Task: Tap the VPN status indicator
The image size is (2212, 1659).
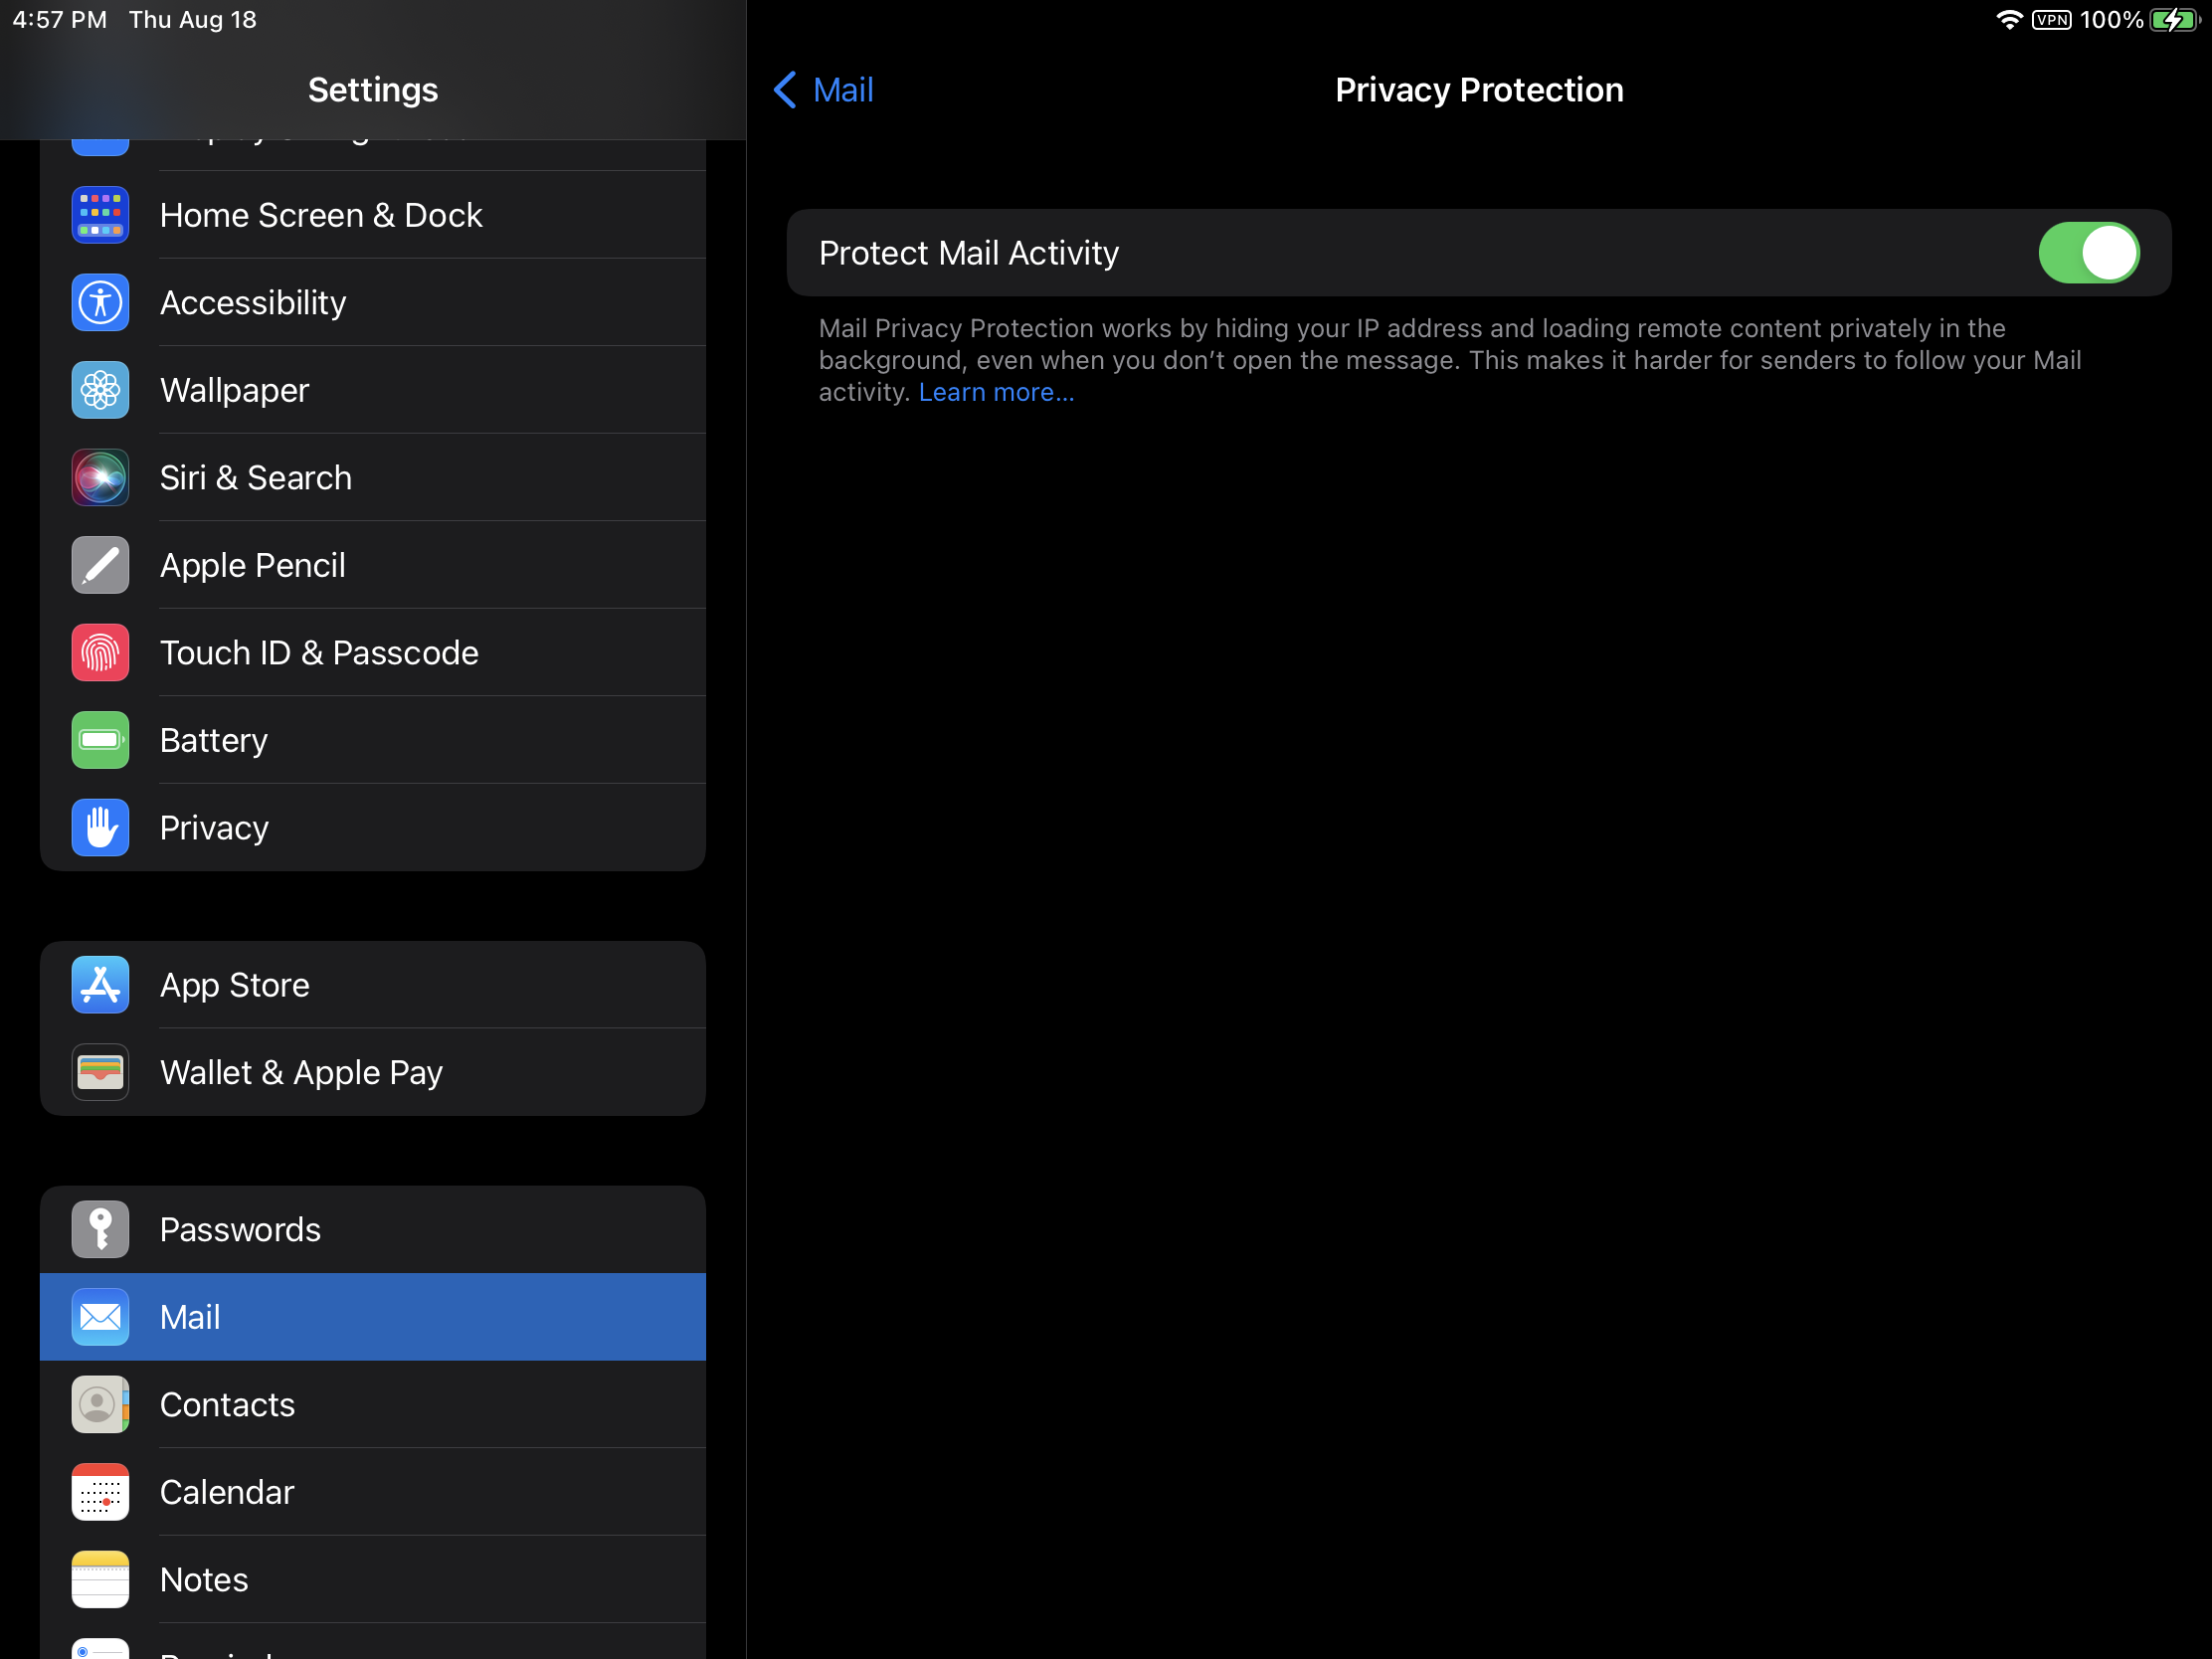Action: tap(2050, 20)
